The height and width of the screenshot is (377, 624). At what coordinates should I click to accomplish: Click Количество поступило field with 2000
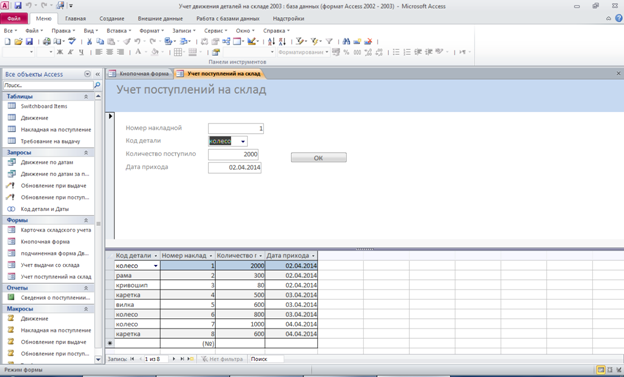tap(233, 154)
